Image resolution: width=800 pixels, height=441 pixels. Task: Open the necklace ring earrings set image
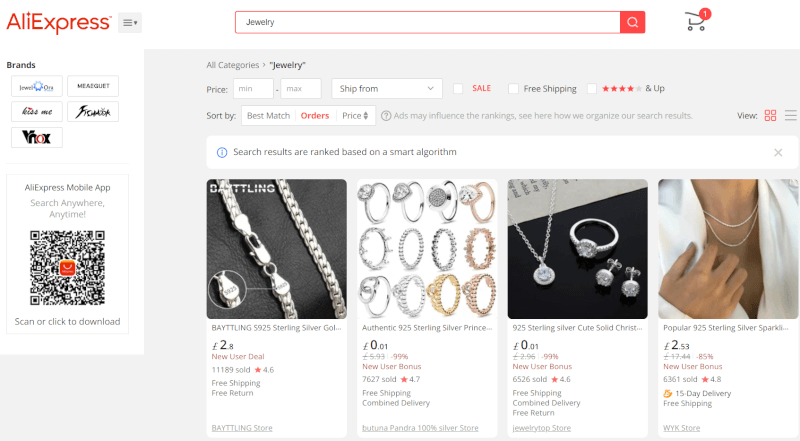pyautogui.click(x=578, y=249)
